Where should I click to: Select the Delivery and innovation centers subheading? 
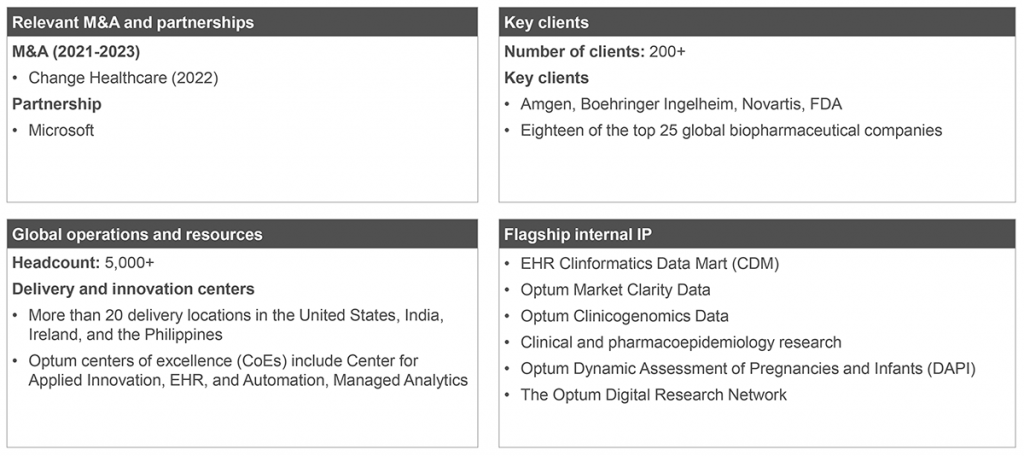coord(133,289)
